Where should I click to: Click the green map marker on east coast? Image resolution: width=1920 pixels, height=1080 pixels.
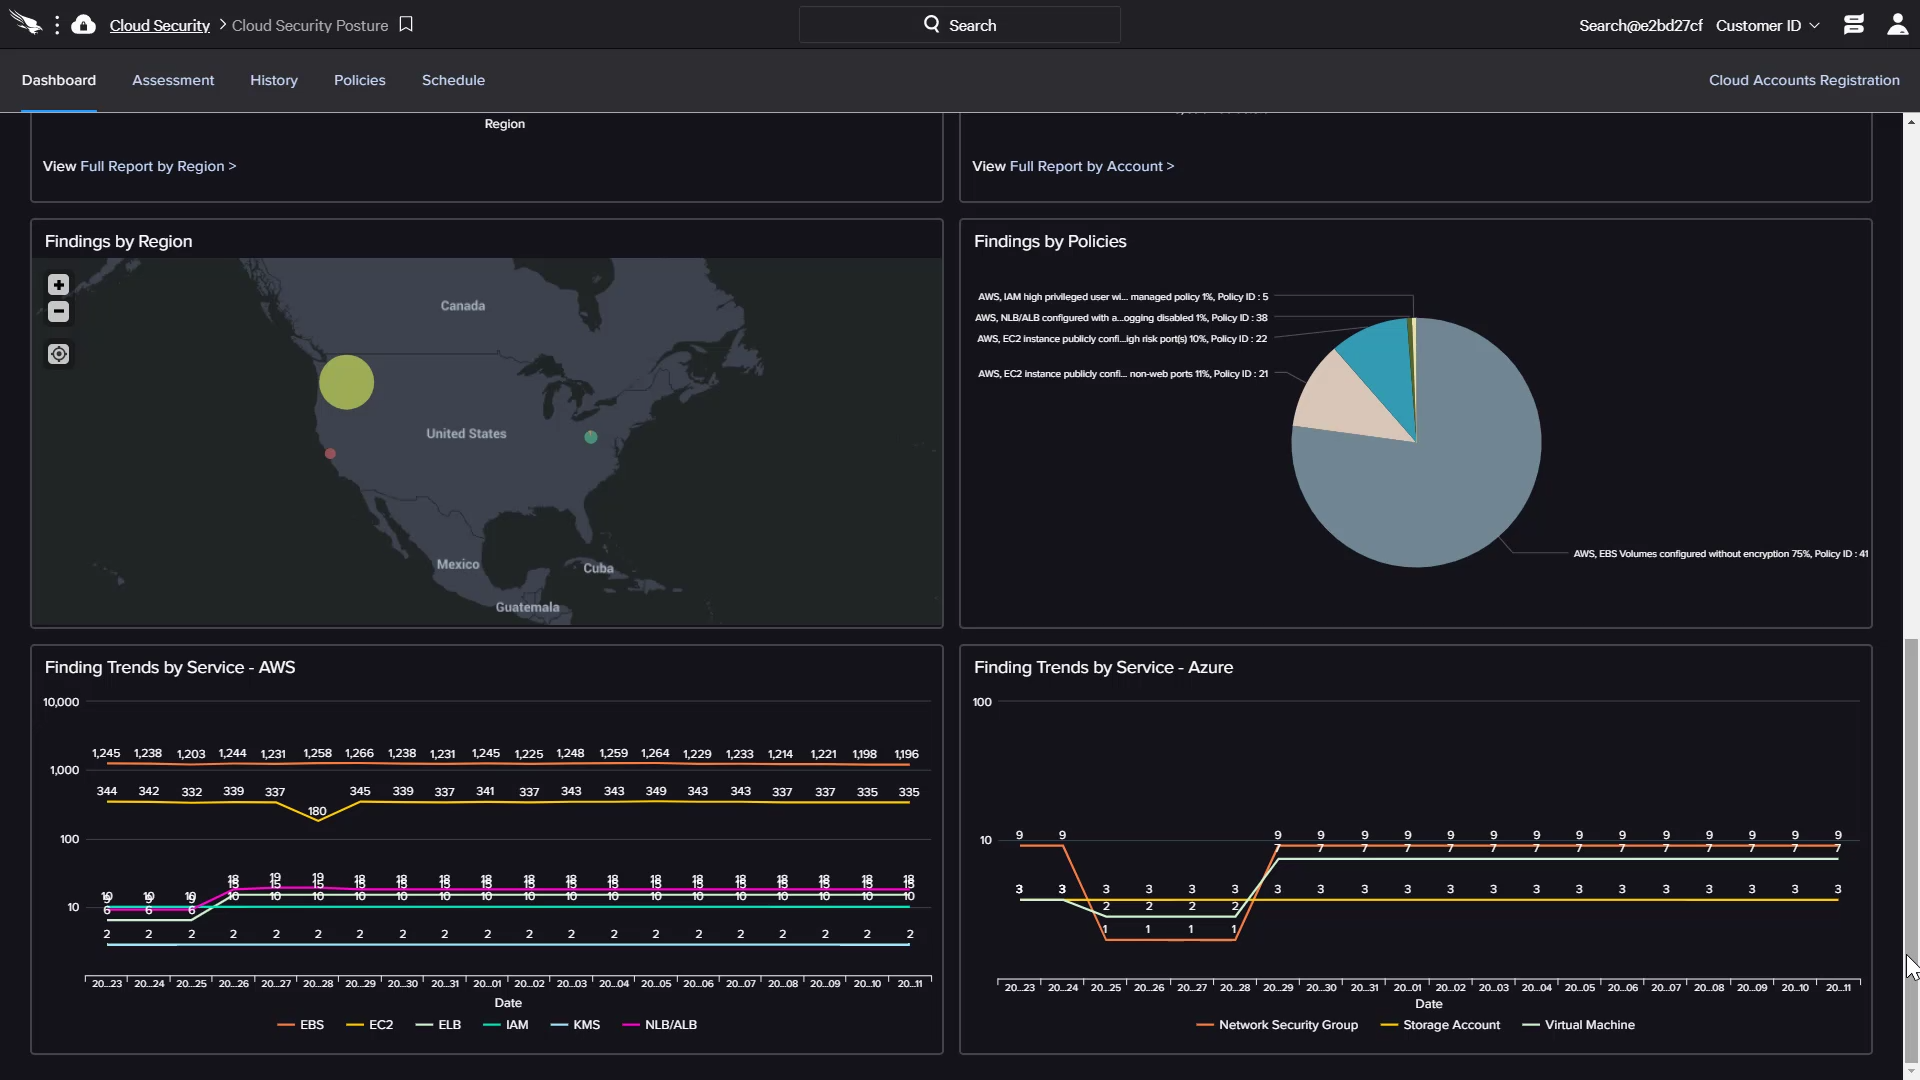click(x=591, y=437)
